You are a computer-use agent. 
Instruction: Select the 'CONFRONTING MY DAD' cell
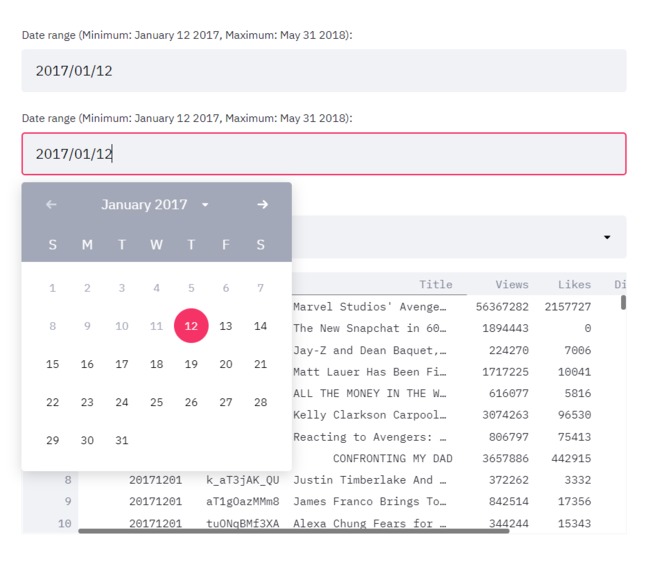(x=393, y=458)
